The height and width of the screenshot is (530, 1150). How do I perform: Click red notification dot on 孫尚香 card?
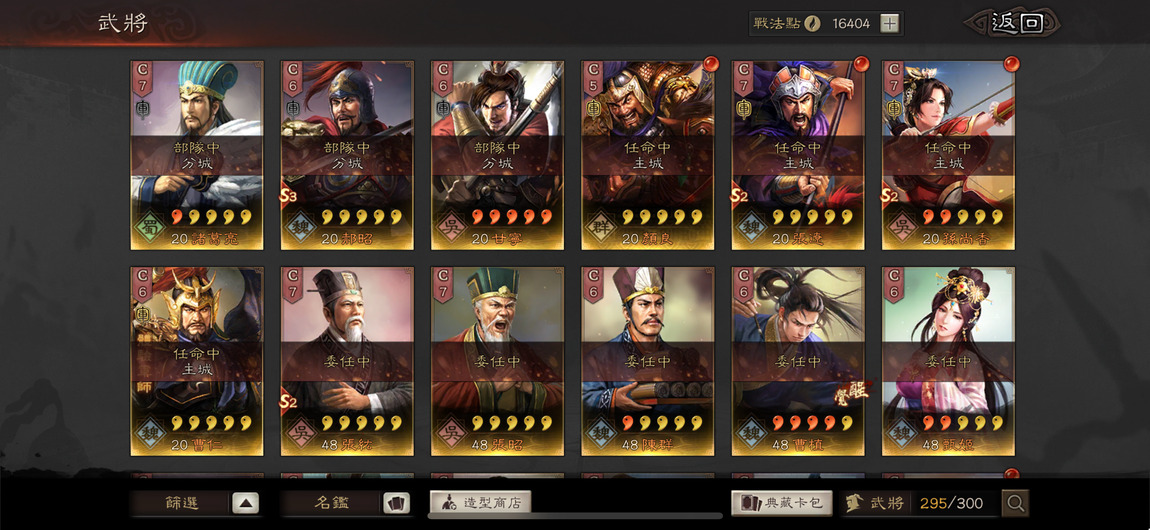coord(1011,64)
